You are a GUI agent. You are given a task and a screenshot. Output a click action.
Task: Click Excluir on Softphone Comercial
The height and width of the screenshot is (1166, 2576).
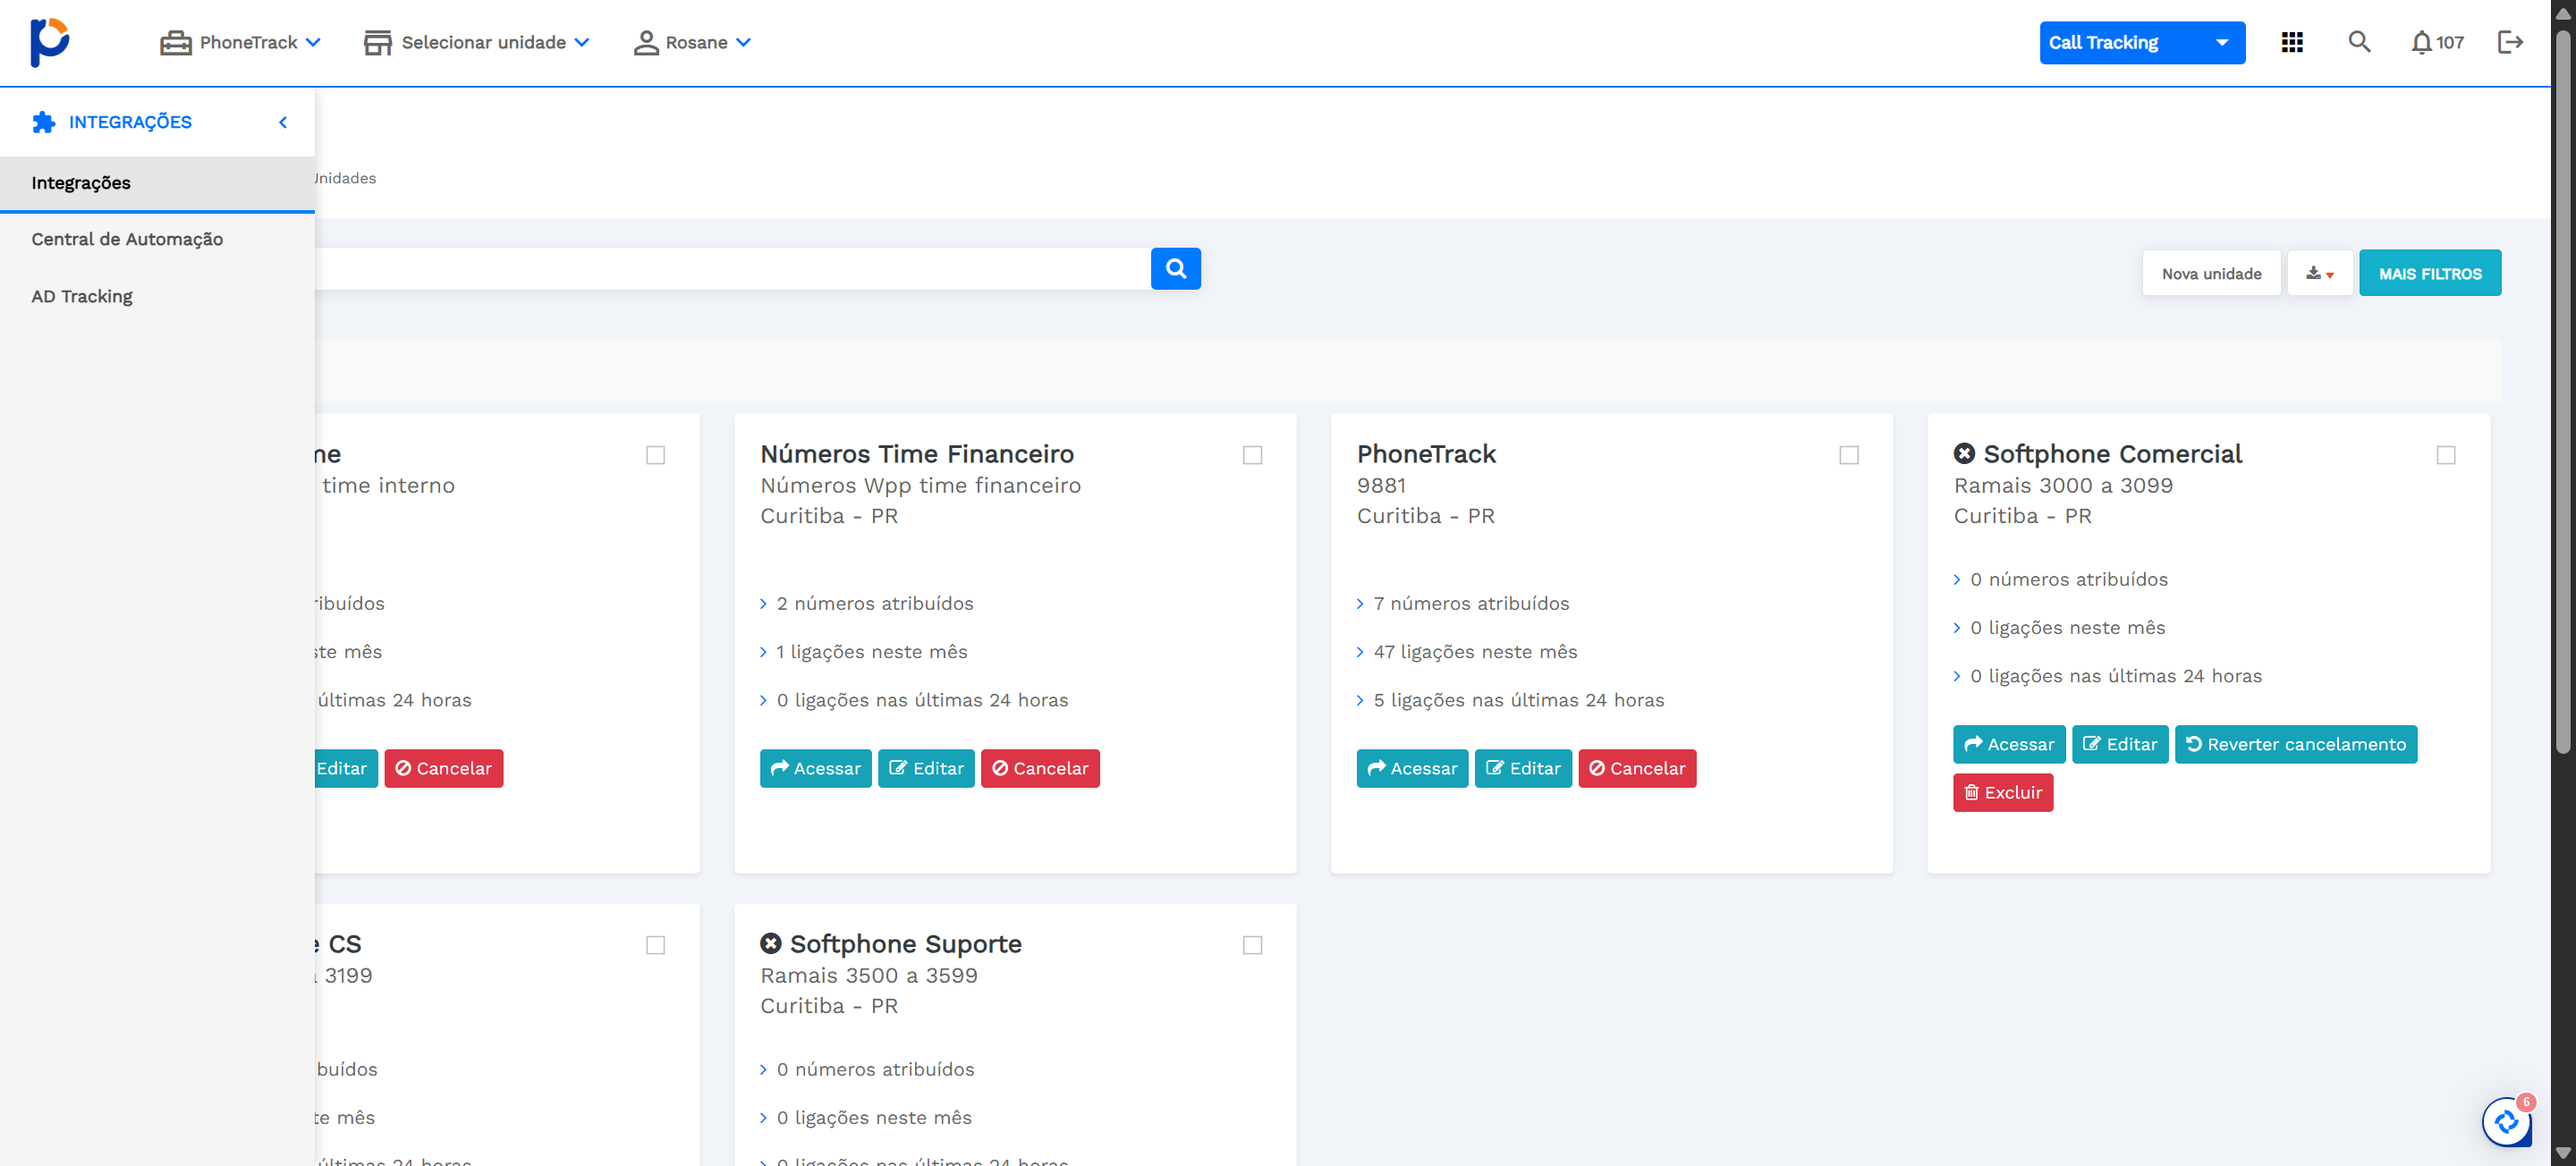click(2003, 792)
